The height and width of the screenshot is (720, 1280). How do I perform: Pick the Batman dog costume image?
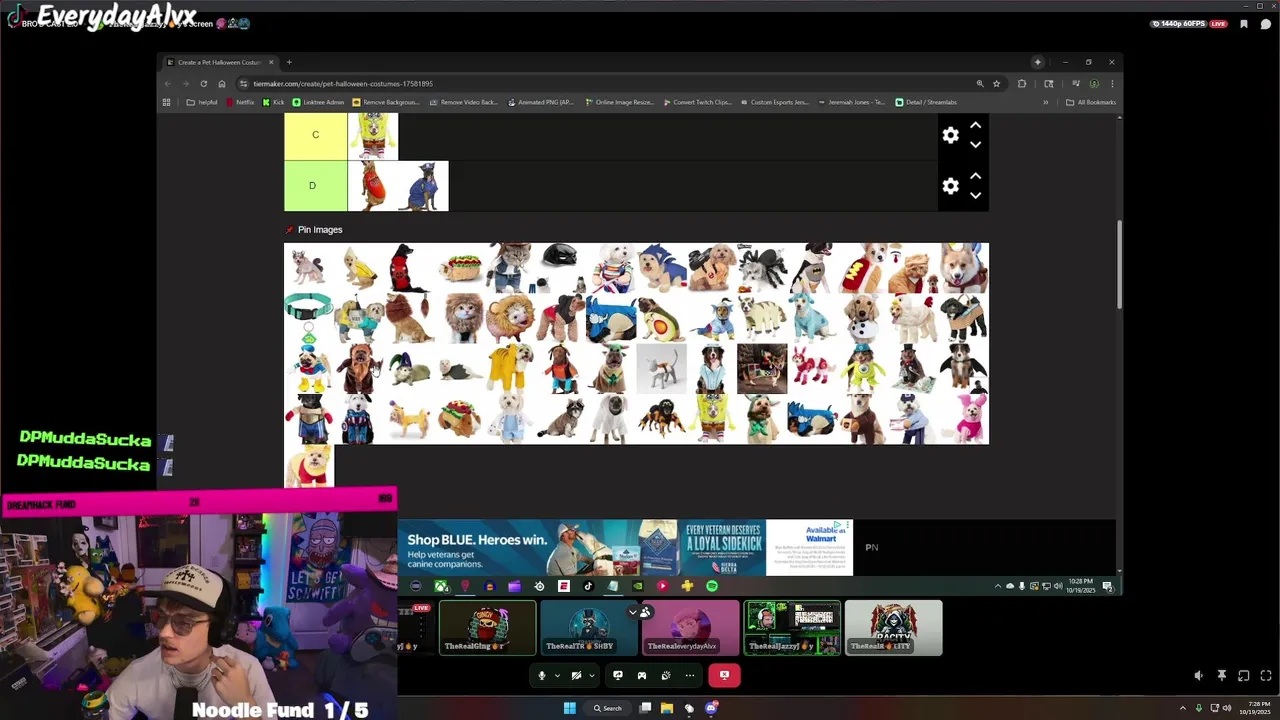pos(812,268)
